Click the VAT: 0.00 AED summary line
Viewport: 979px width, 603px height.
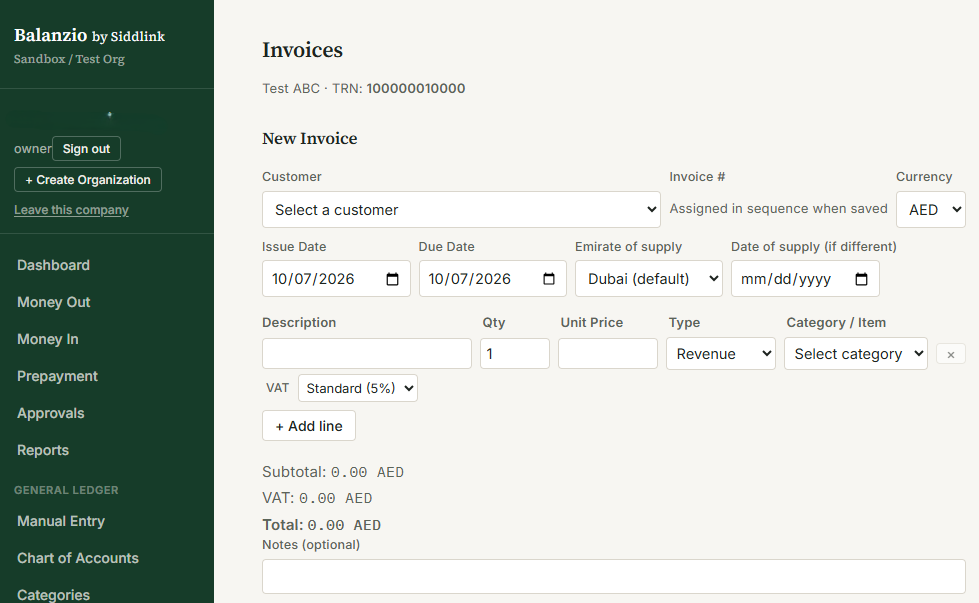[x=317, y=498]
